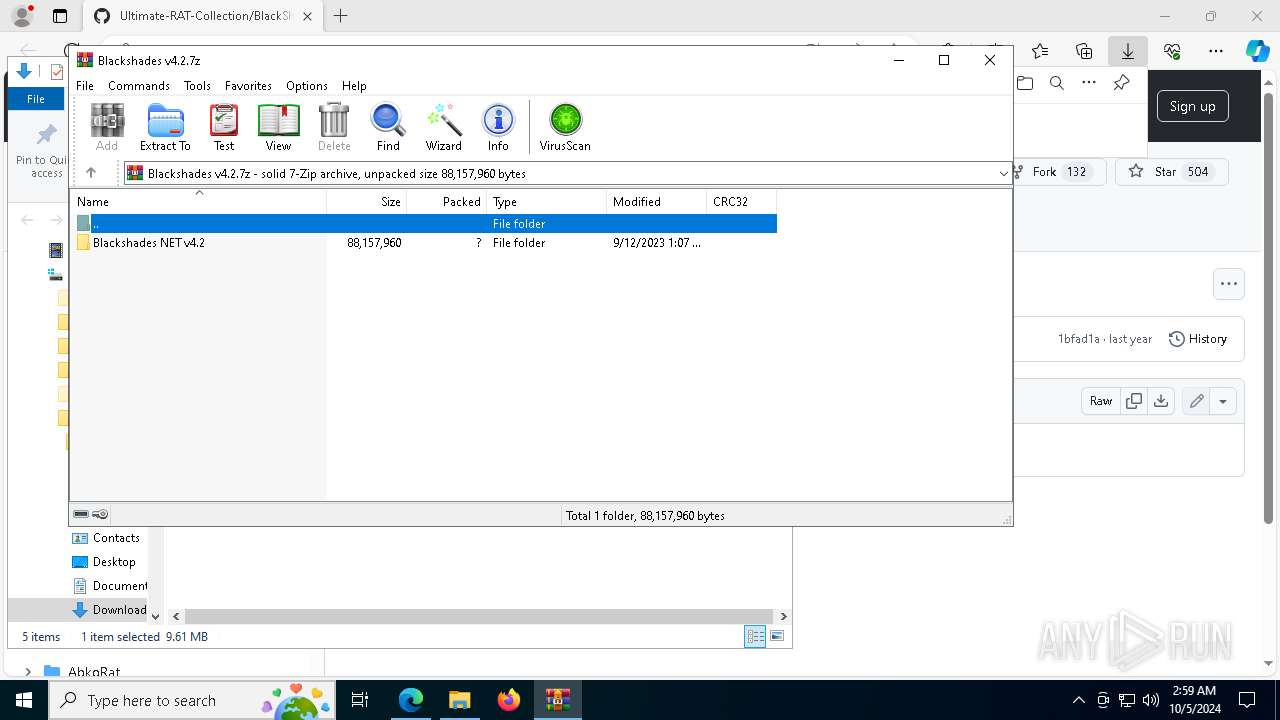Open the View toolbar icon in WinRAR
Image resolution: width=1280 pixels, height=720 pixels.
pyautogui.click(x=278, y=128)
